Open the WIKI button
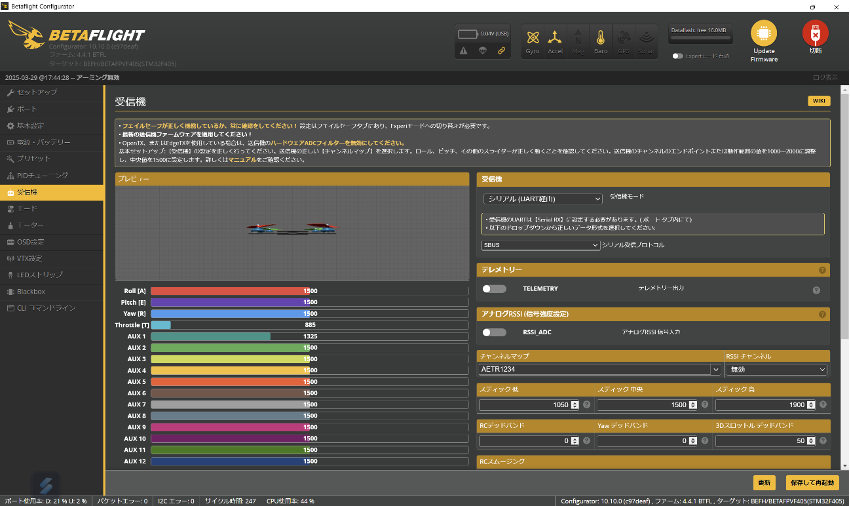The height and width of the screenshot is (506, 850). pyautogui.click(x=818, y=101)
